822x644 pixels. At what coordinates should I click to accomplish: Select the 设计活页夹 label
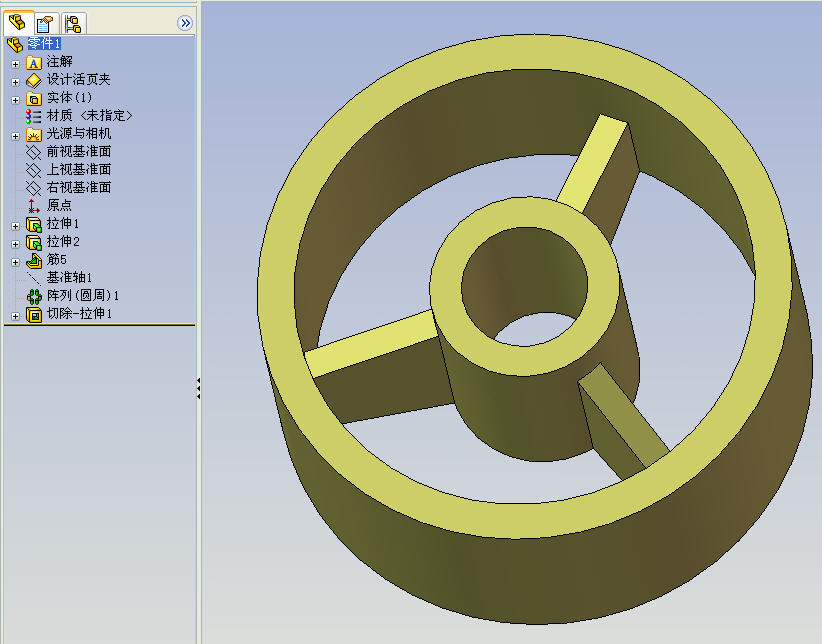coord(79,80)
